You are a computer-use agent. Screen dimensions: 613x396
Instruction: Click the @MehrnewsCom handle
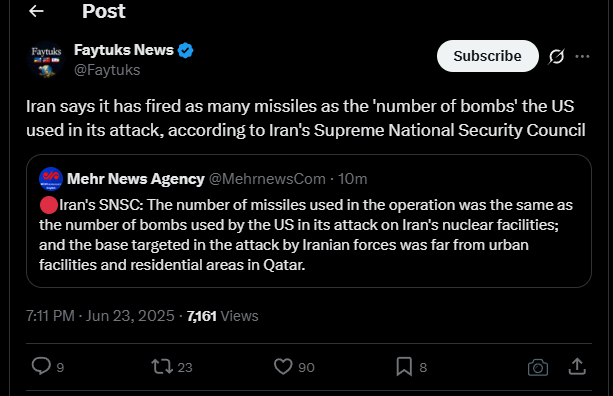[267, 179]
